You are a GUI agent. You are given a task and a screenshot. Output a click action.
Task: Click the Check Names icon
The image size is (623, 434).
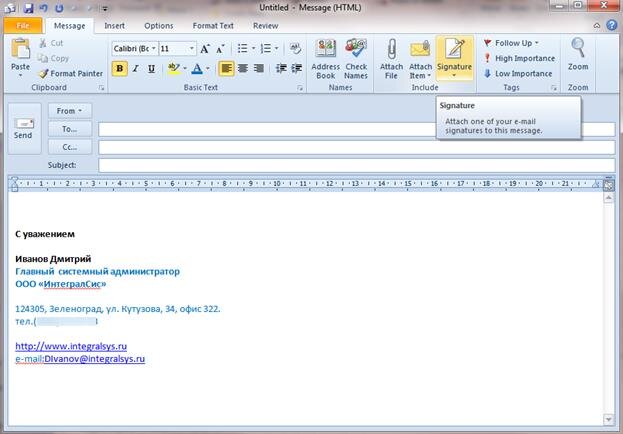click(356, 59)
